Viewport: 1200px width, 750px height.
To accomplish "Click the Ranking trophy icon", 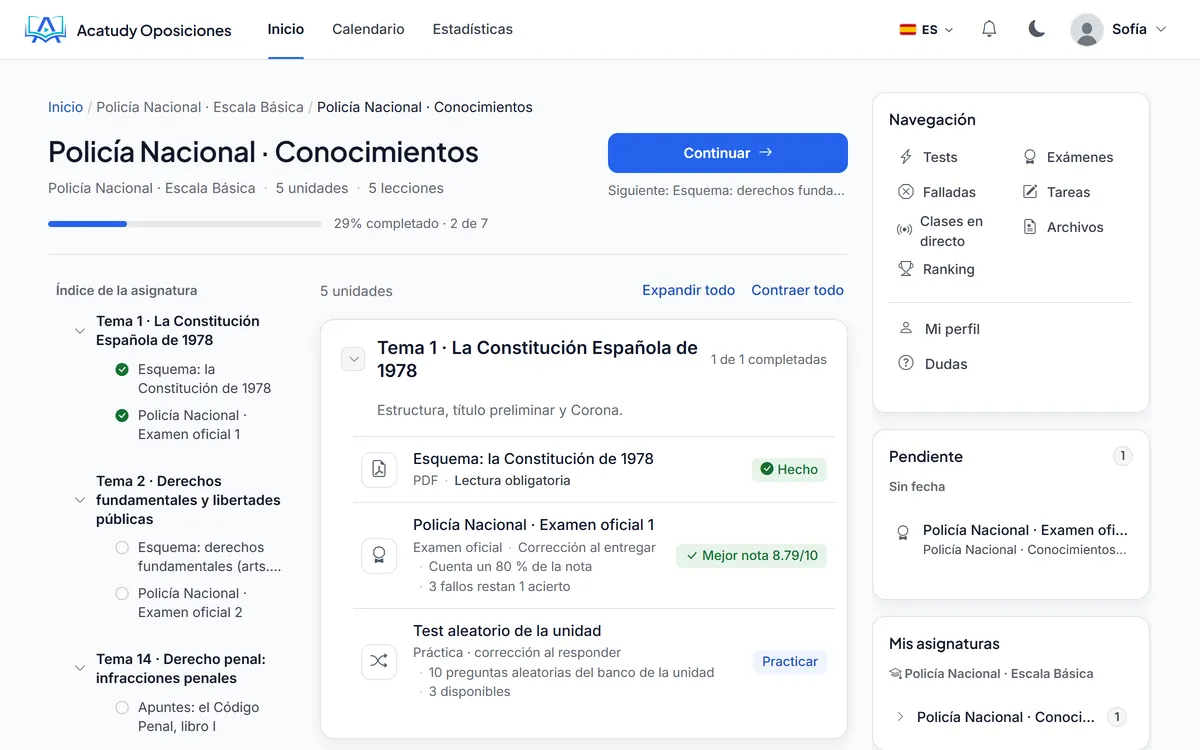I will 906,269.
